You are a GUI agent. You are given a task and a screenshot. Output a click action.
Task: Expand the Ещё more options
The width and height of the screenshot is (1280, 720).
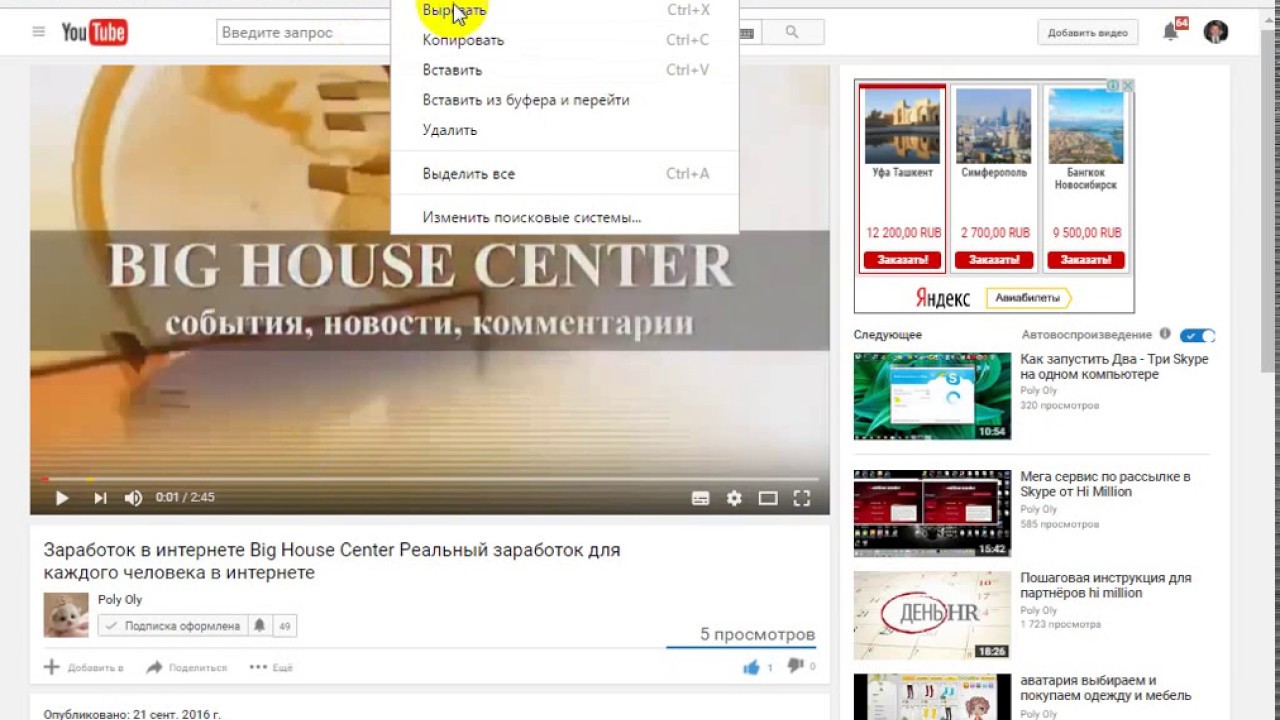(271, 667)
